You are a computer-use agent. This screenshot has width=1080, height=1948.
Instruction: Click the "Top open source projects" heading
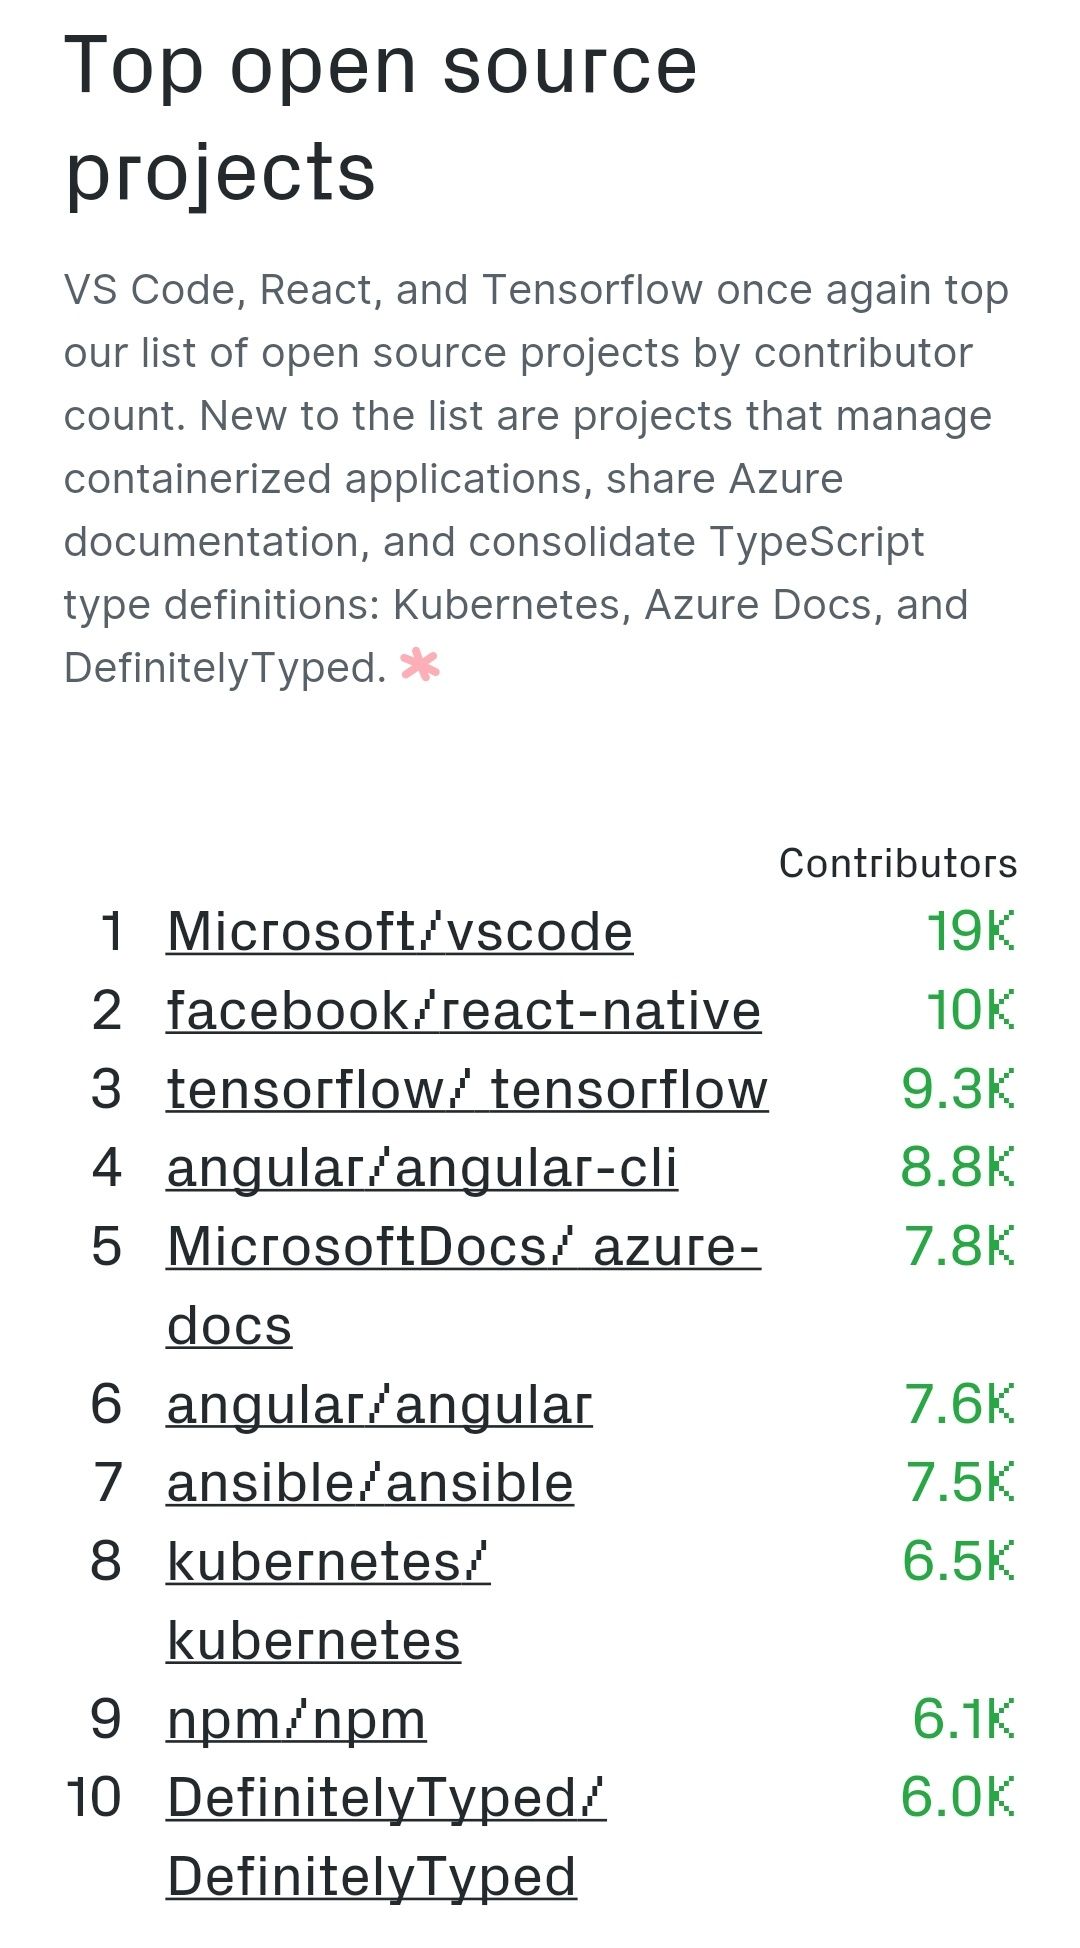[380, 118]
